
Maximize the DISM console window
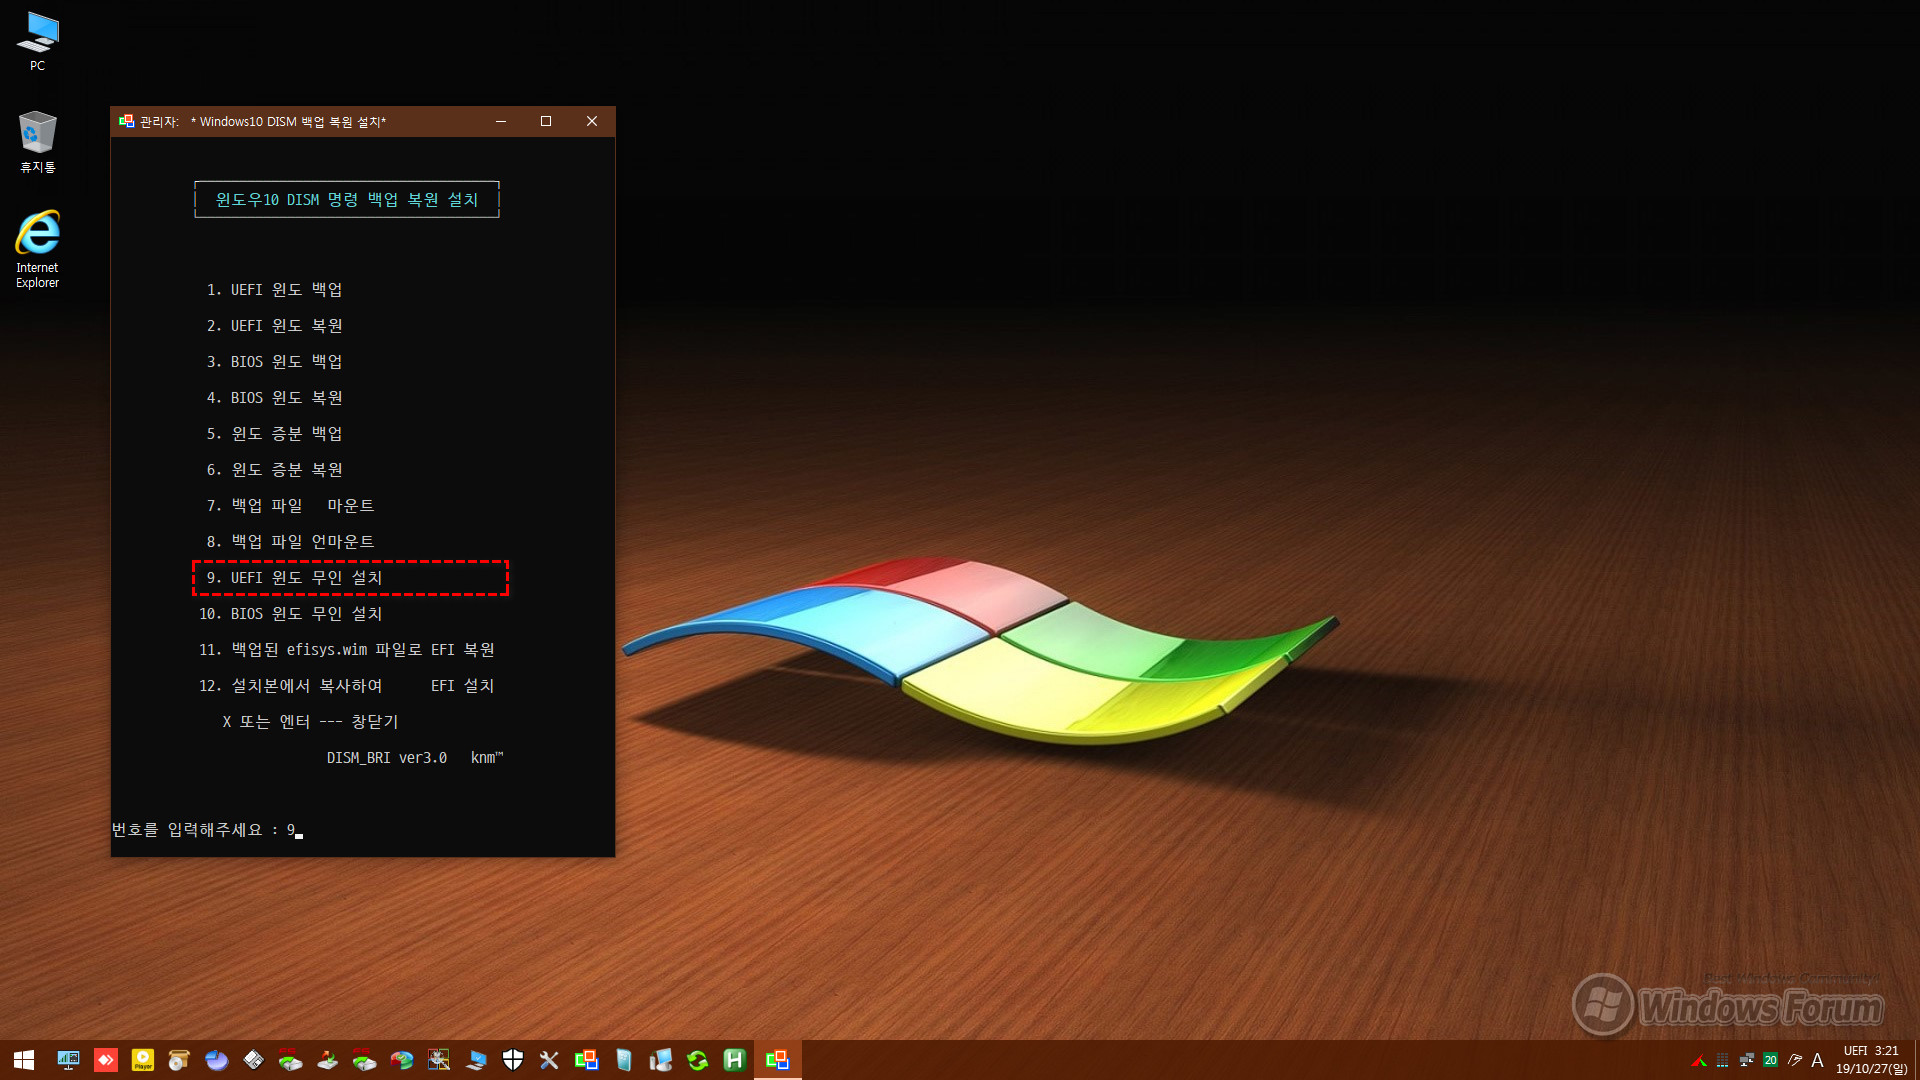[546, 121]
